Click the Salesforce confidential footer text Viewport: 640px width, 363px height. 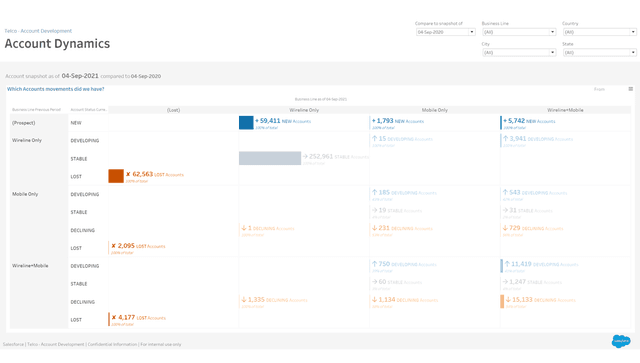[92, 344]
